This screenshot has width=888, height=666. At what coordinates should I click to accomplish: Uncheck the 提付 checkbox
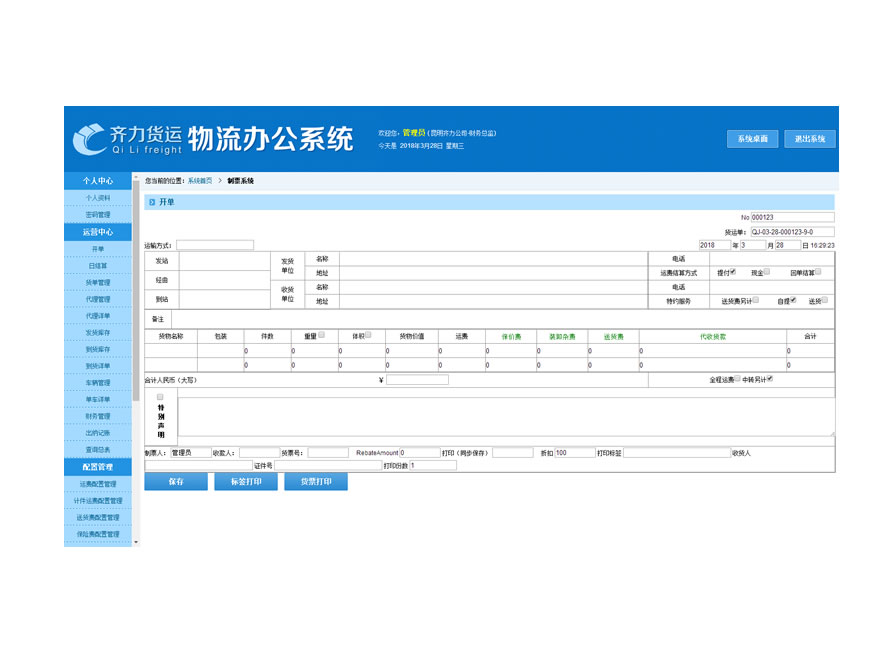(733, 271)
